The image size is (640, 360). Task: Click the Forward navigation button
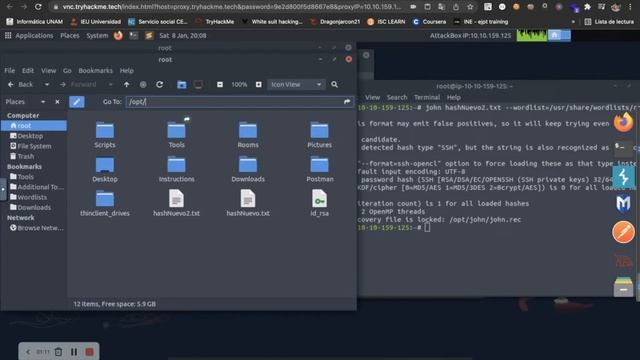[x=78, y=84]
